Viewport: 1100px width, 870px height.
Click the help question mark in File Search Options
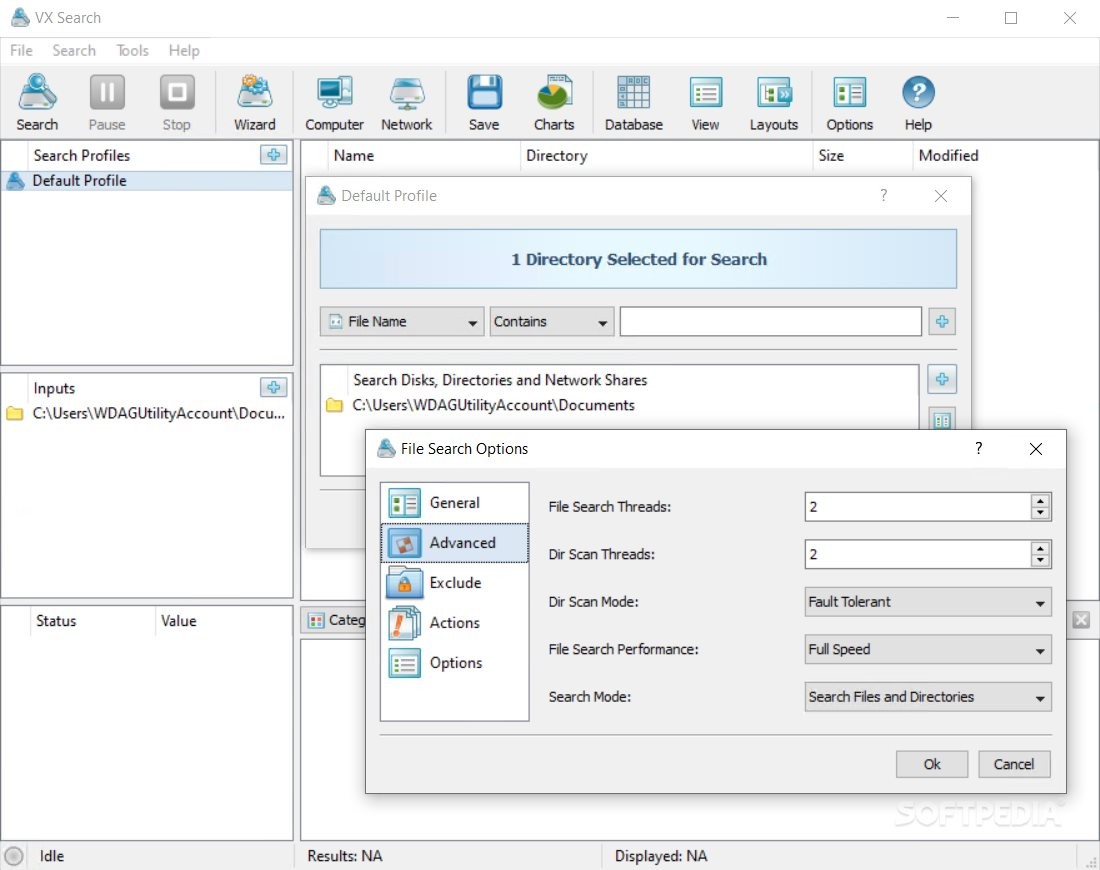[x=979, y=448]
